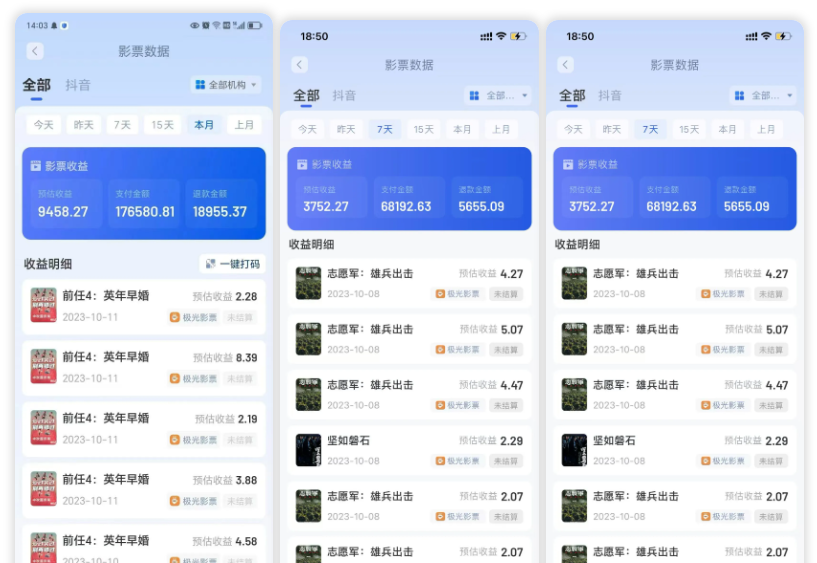Screen dimensions: 817x563
Task: Open 前任4 poster with 预估收益 2.19
Action: click(x=43, y=428)
